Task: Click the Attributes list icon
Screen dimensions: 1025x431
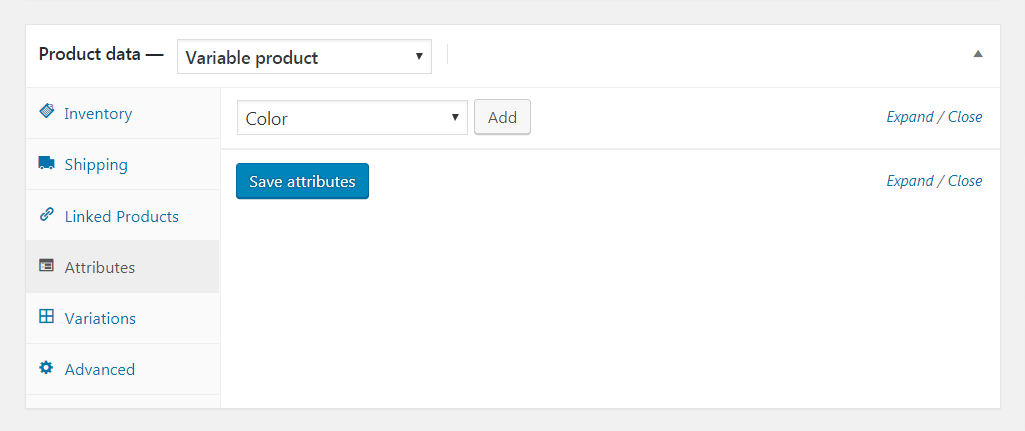Action: pyautogui.click(x=46, y=266)
